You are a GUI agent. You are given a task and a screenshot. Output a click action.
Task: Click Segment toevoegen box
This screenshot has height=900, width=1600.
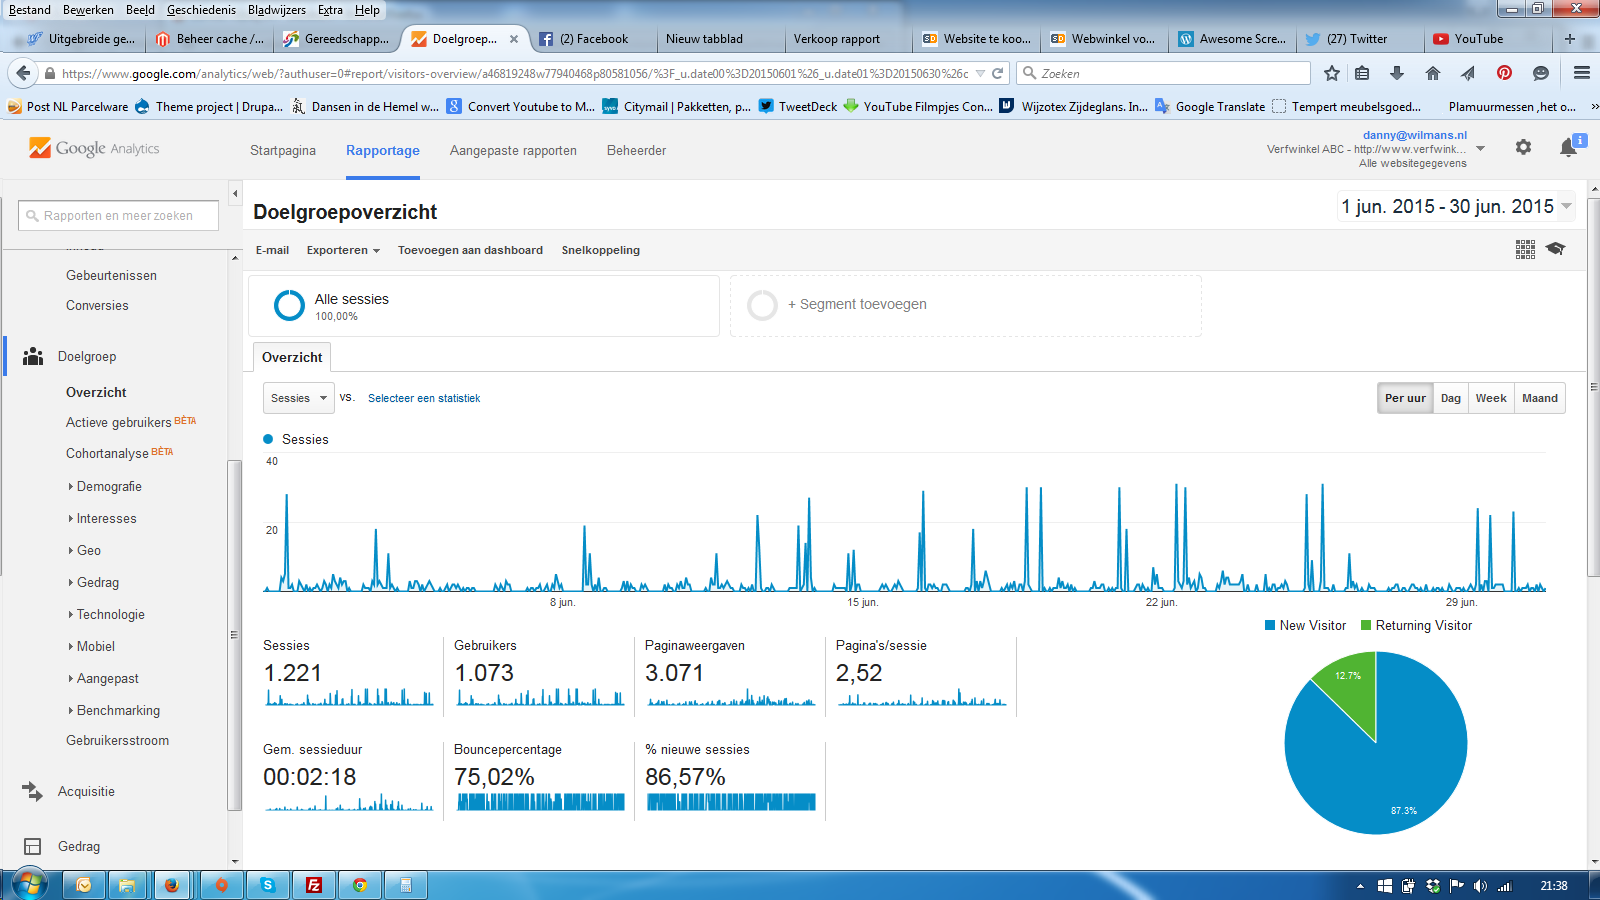coord(966,305)
